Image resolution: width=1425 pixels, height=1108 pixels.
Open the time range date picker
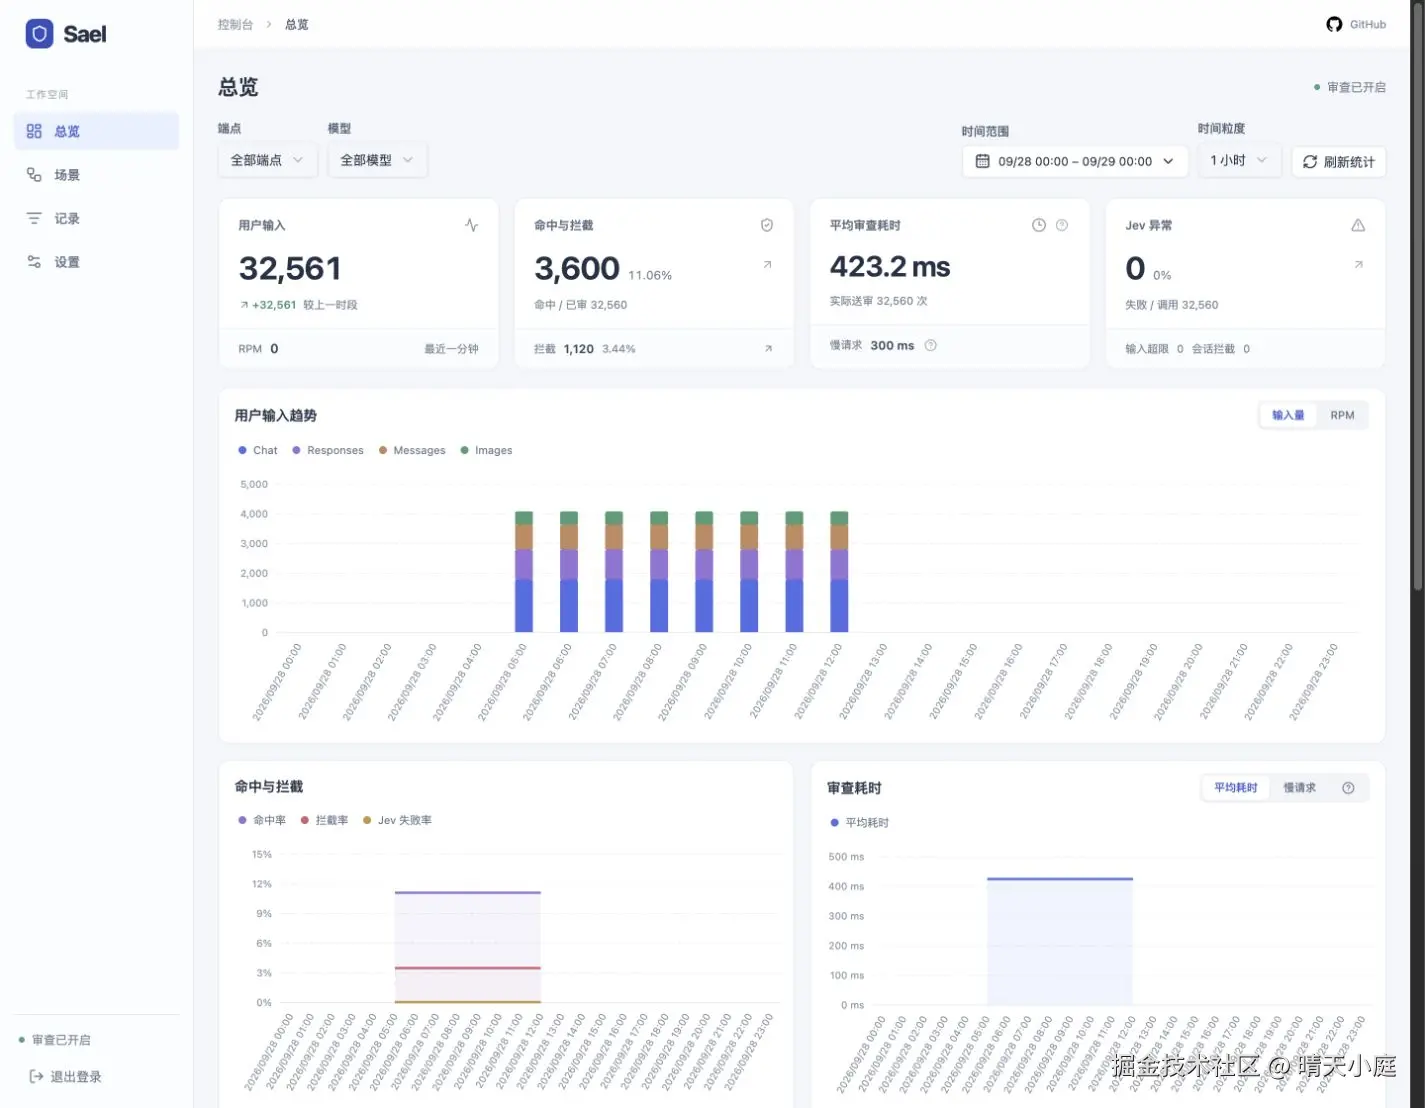(x=1075, y=161)
